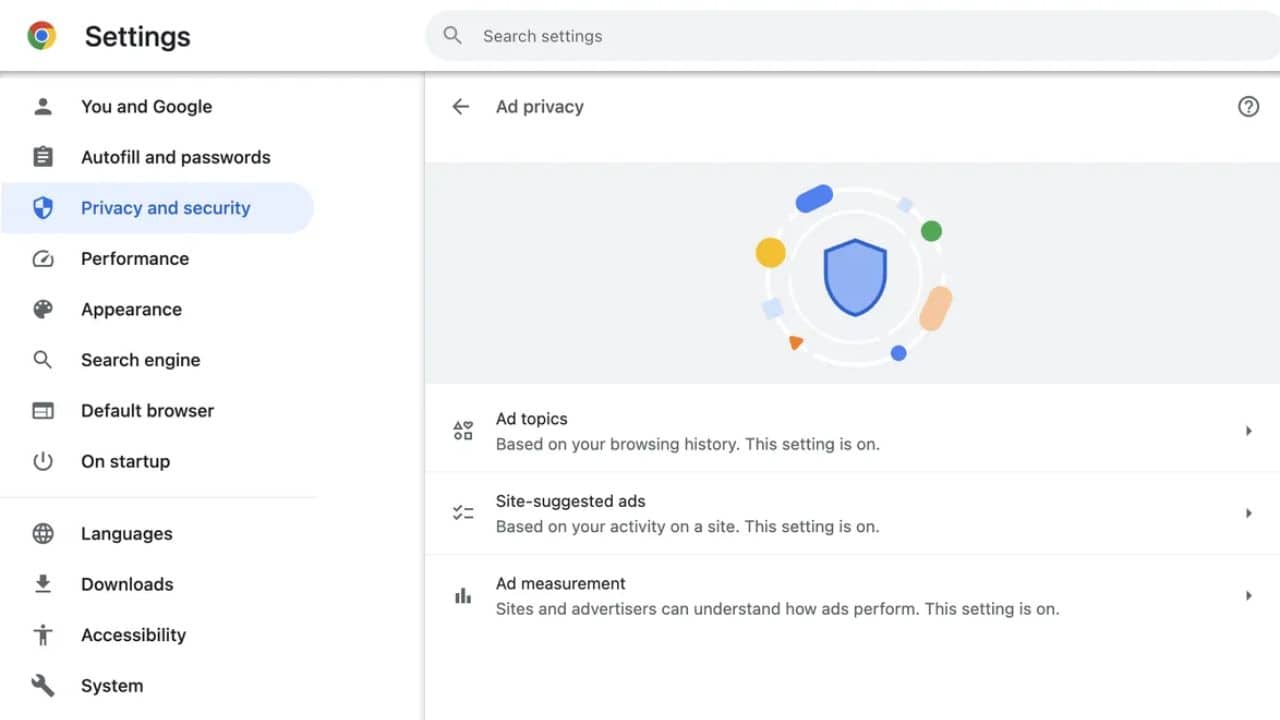Screen dimensions: 1280x720
Task: Click the Privacy and security shield icon
Action: tap(43, 208)
